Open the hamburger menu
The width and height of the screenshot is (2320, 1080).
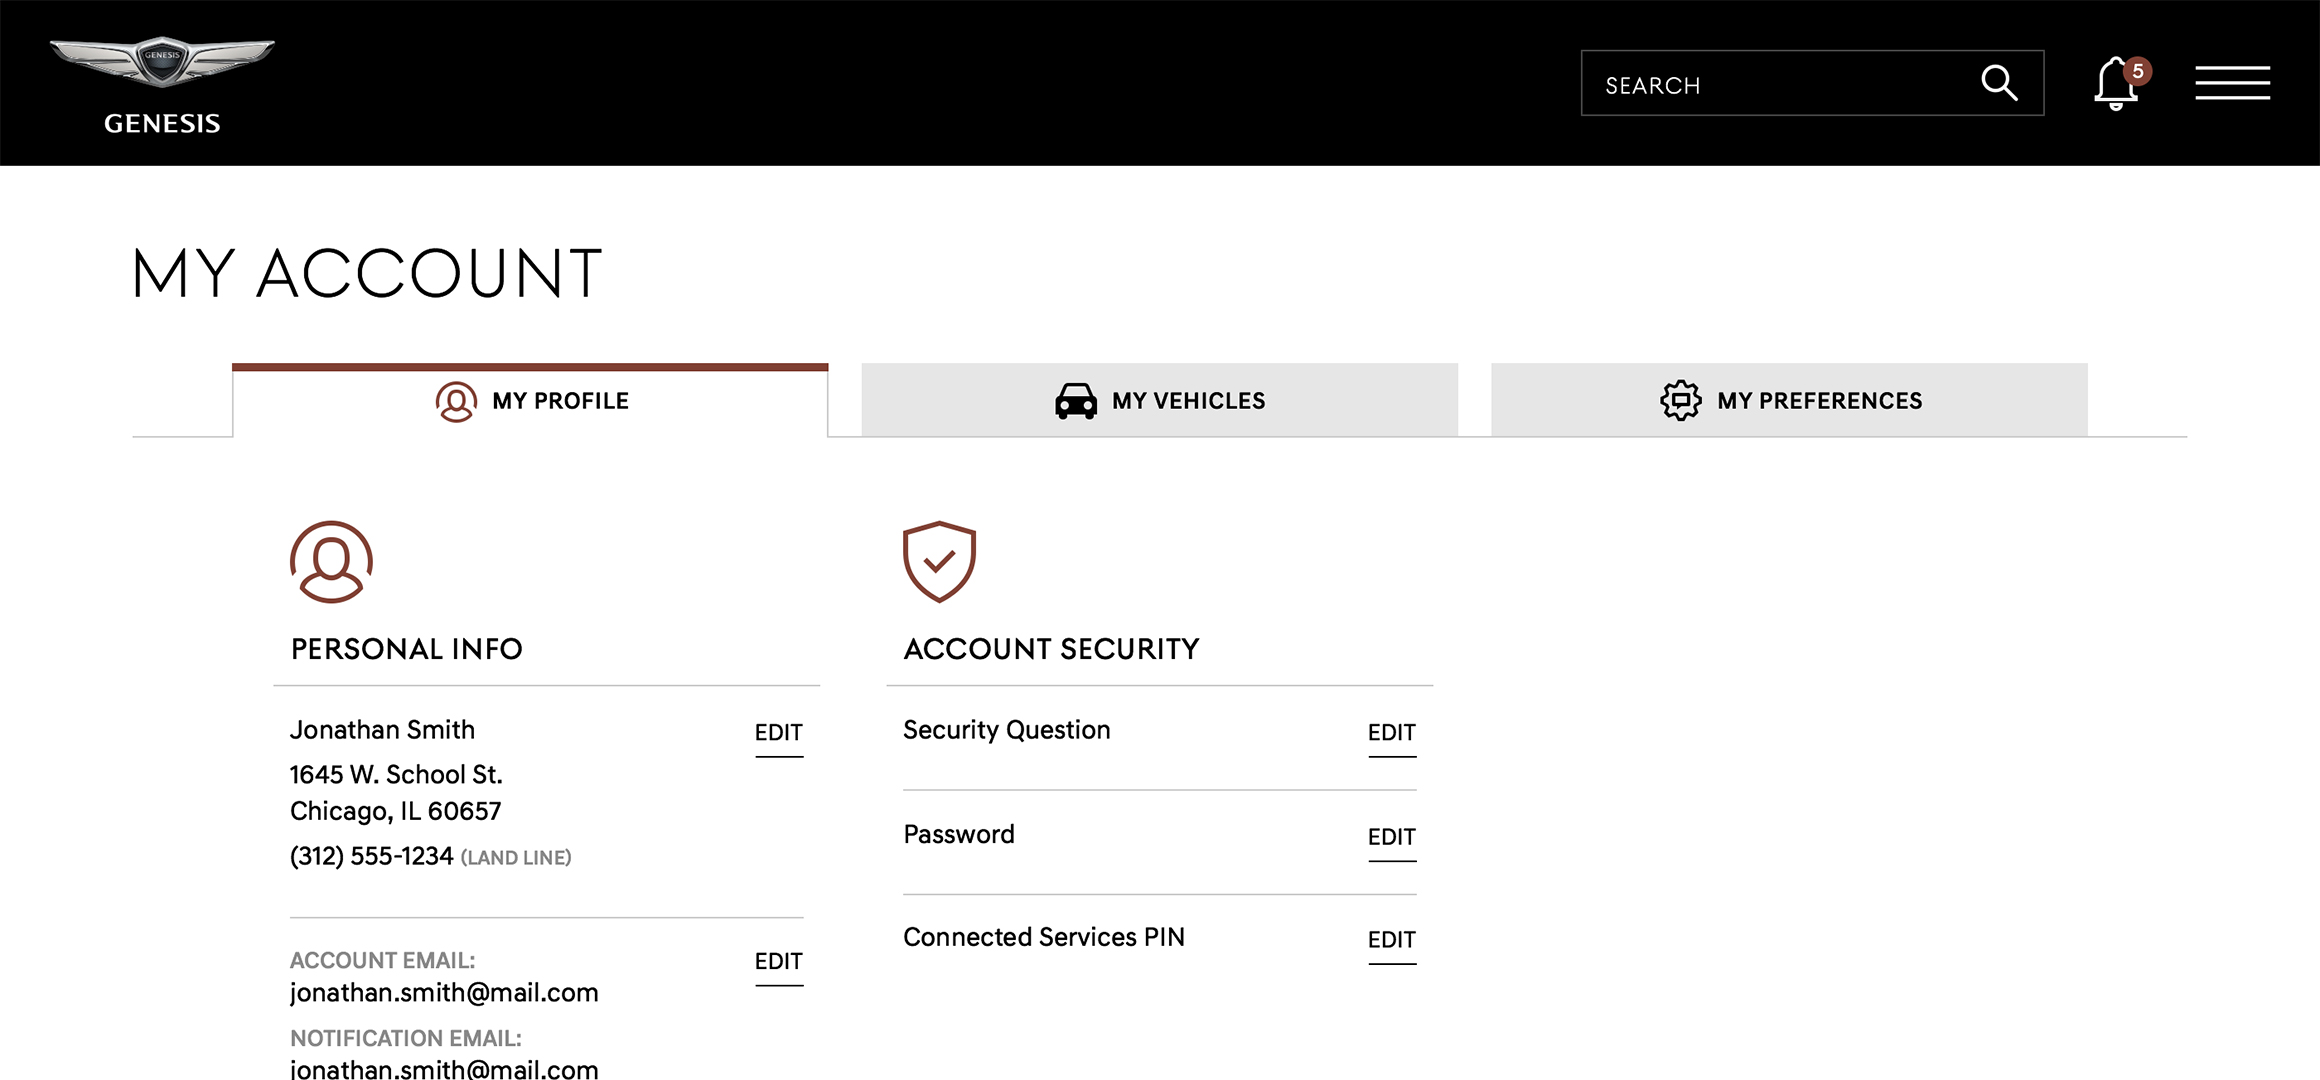tap(2232, 83)
